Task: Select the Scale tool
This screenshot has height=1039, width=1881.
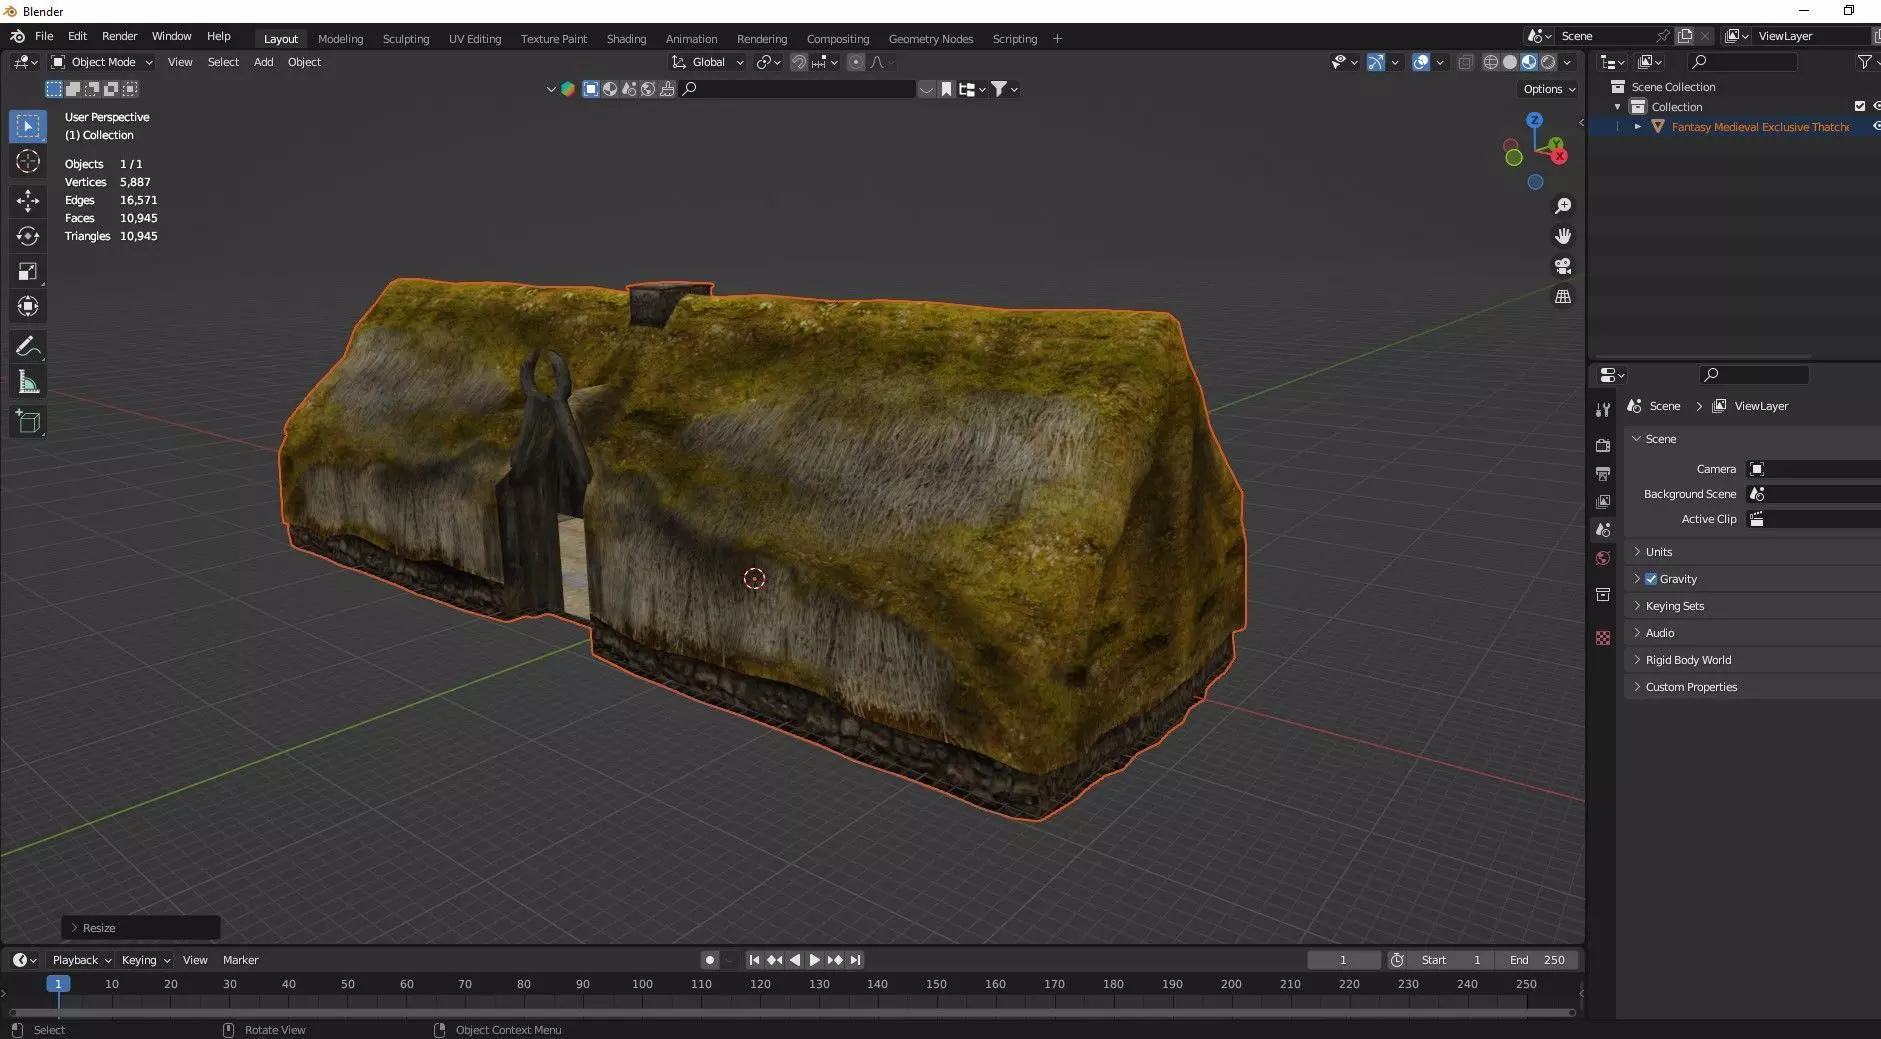Action: tap(28, 271)
